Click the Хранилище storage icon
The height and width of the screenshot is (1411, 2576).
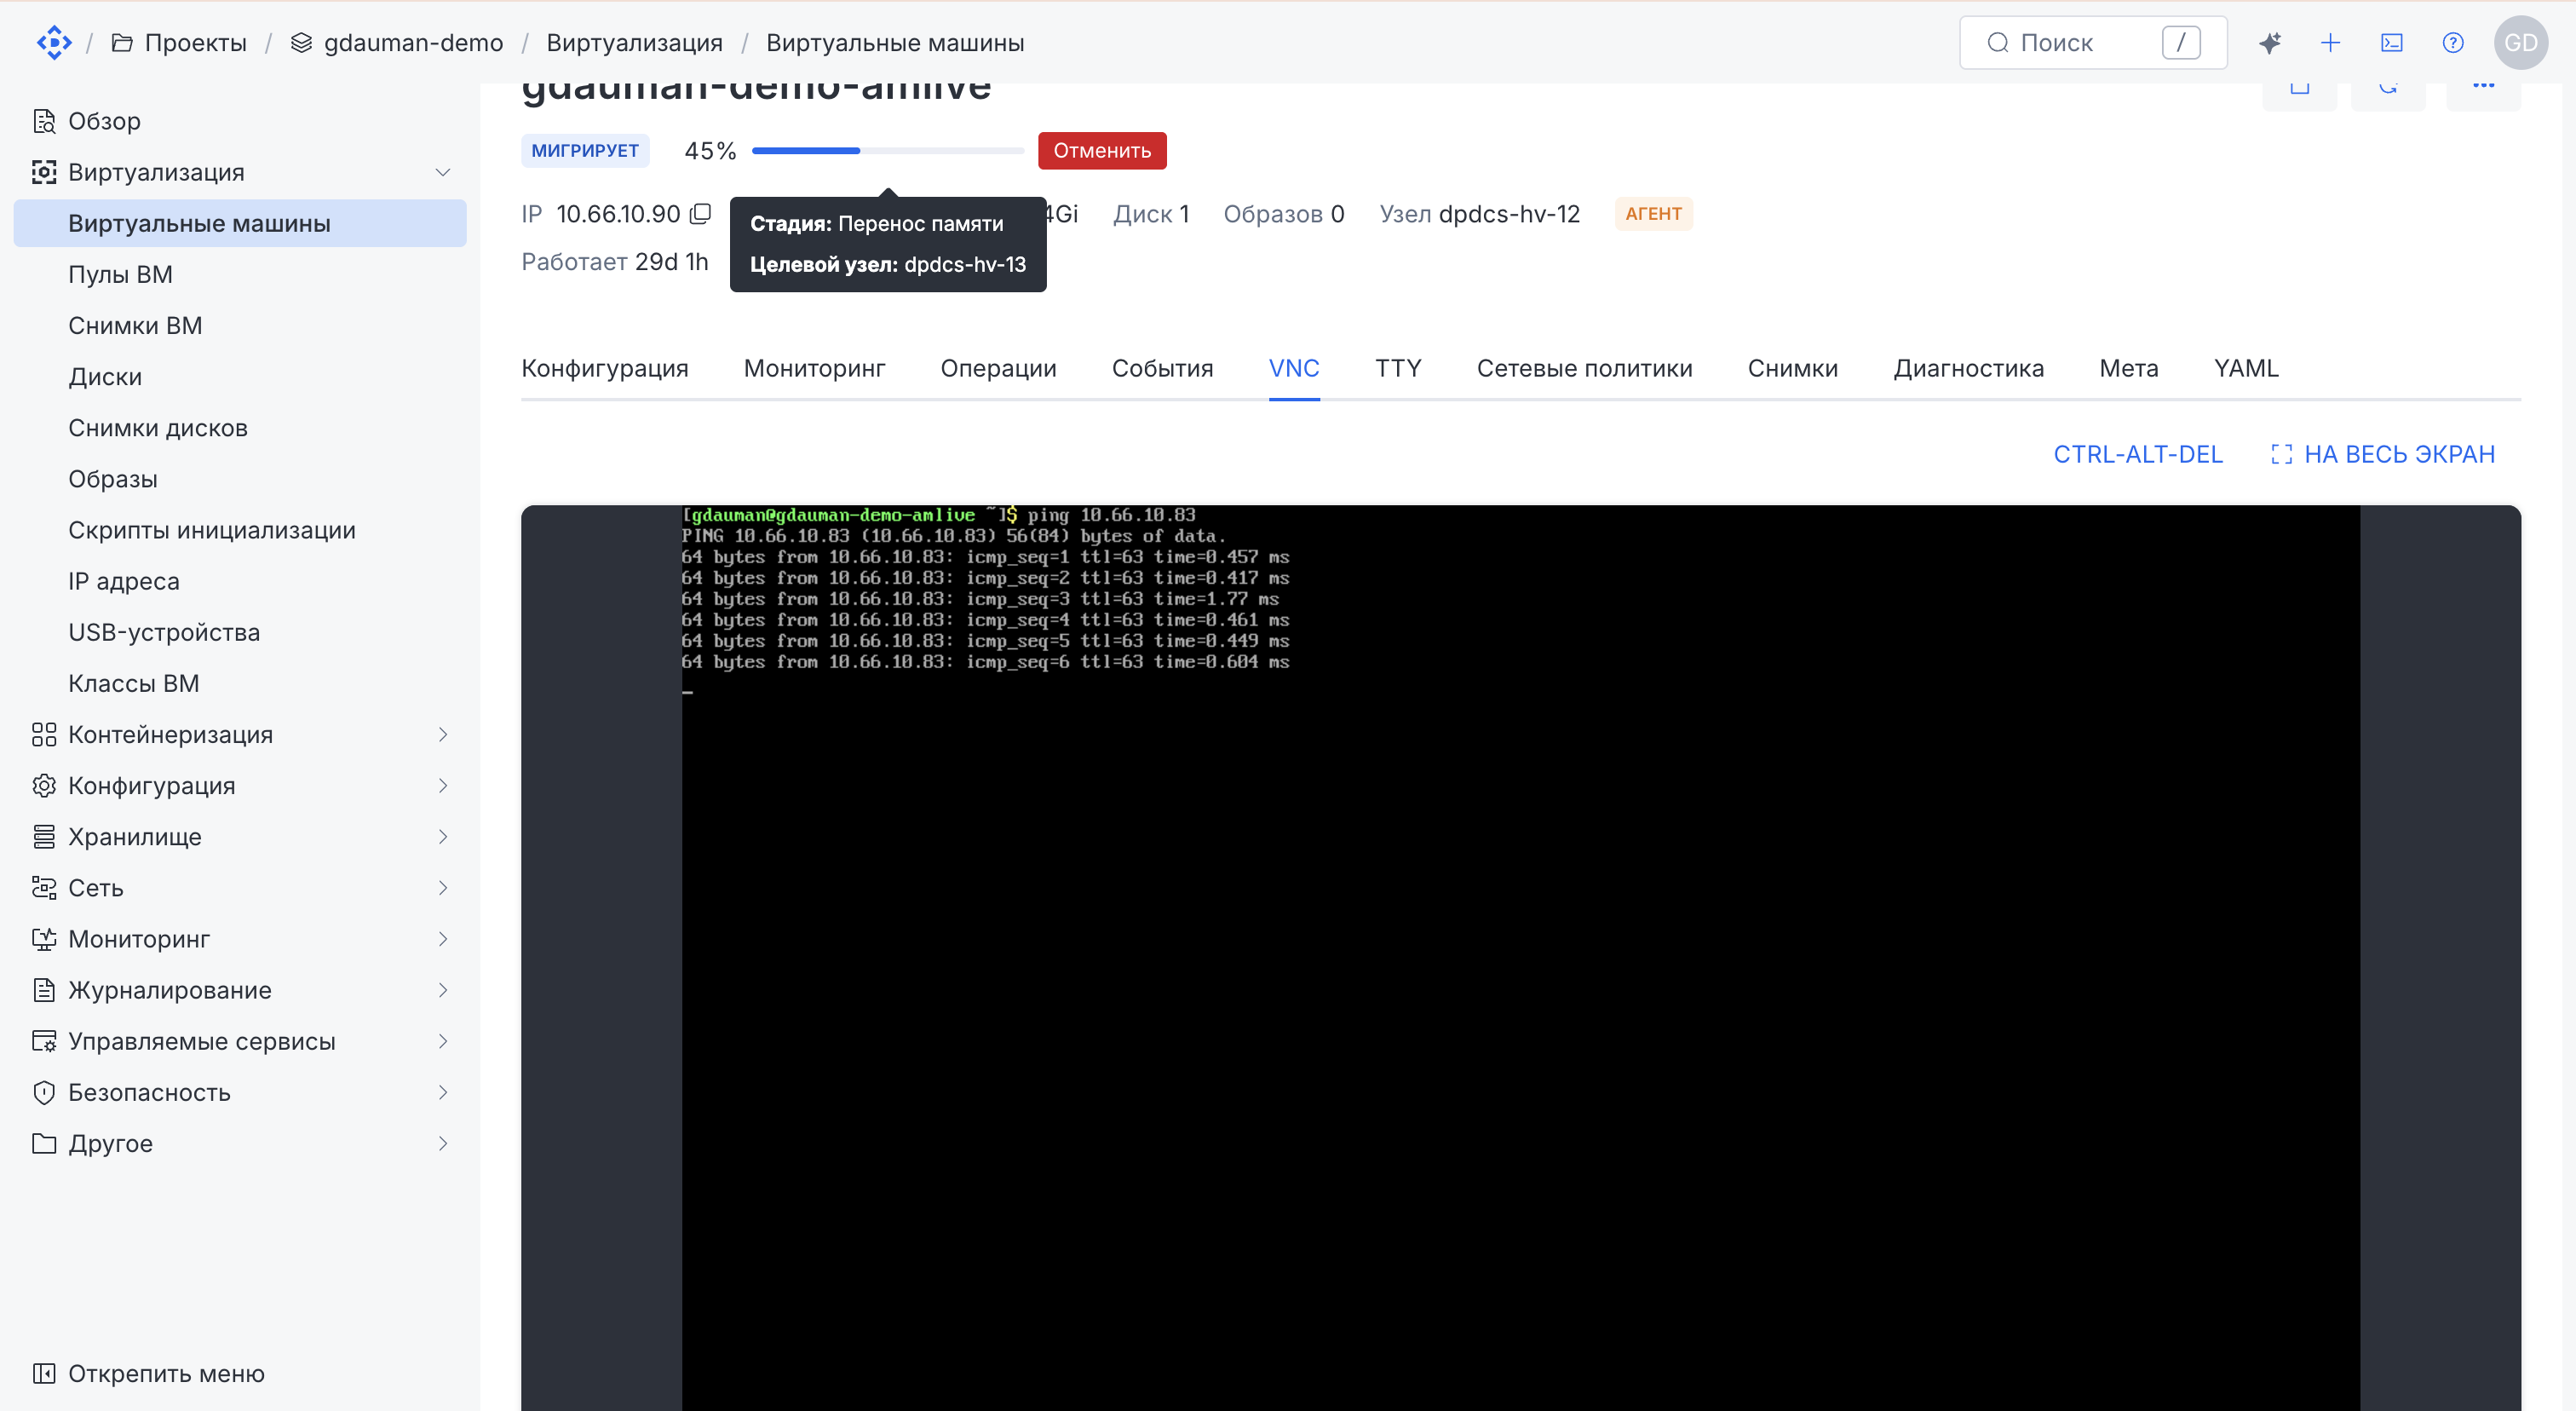coord(44,836)
